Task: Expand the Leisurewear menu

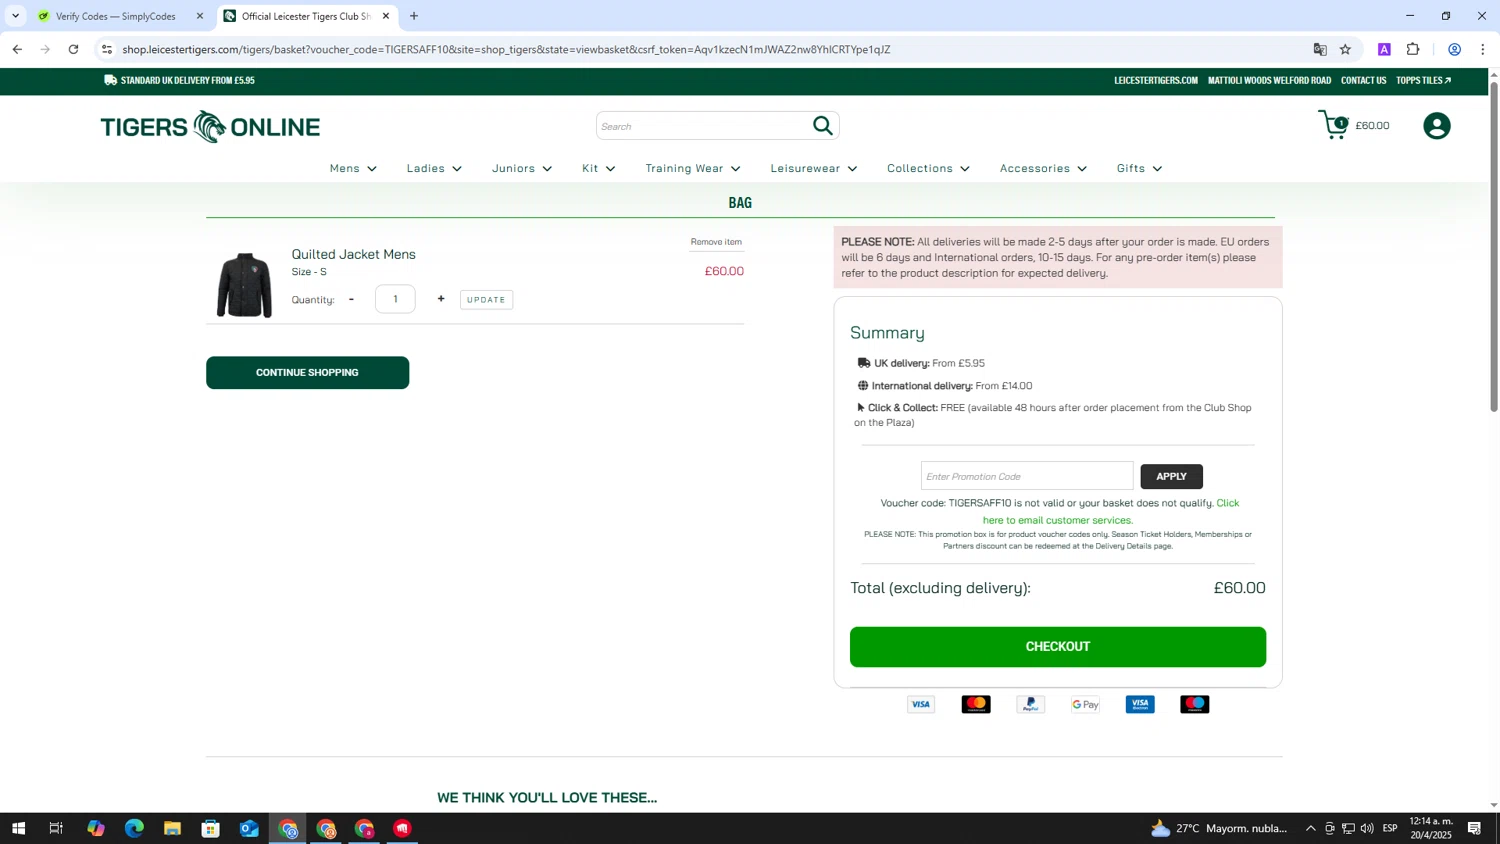Action: 814,168
